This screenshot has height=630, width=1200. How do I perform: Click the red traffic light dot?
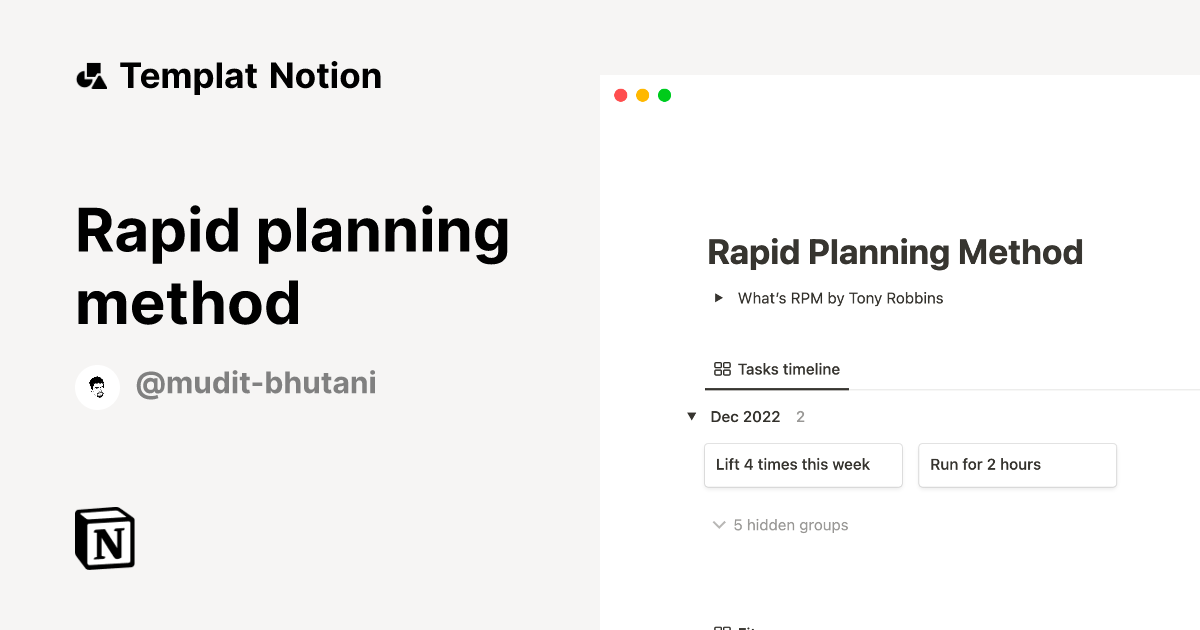tap(621, 94)
